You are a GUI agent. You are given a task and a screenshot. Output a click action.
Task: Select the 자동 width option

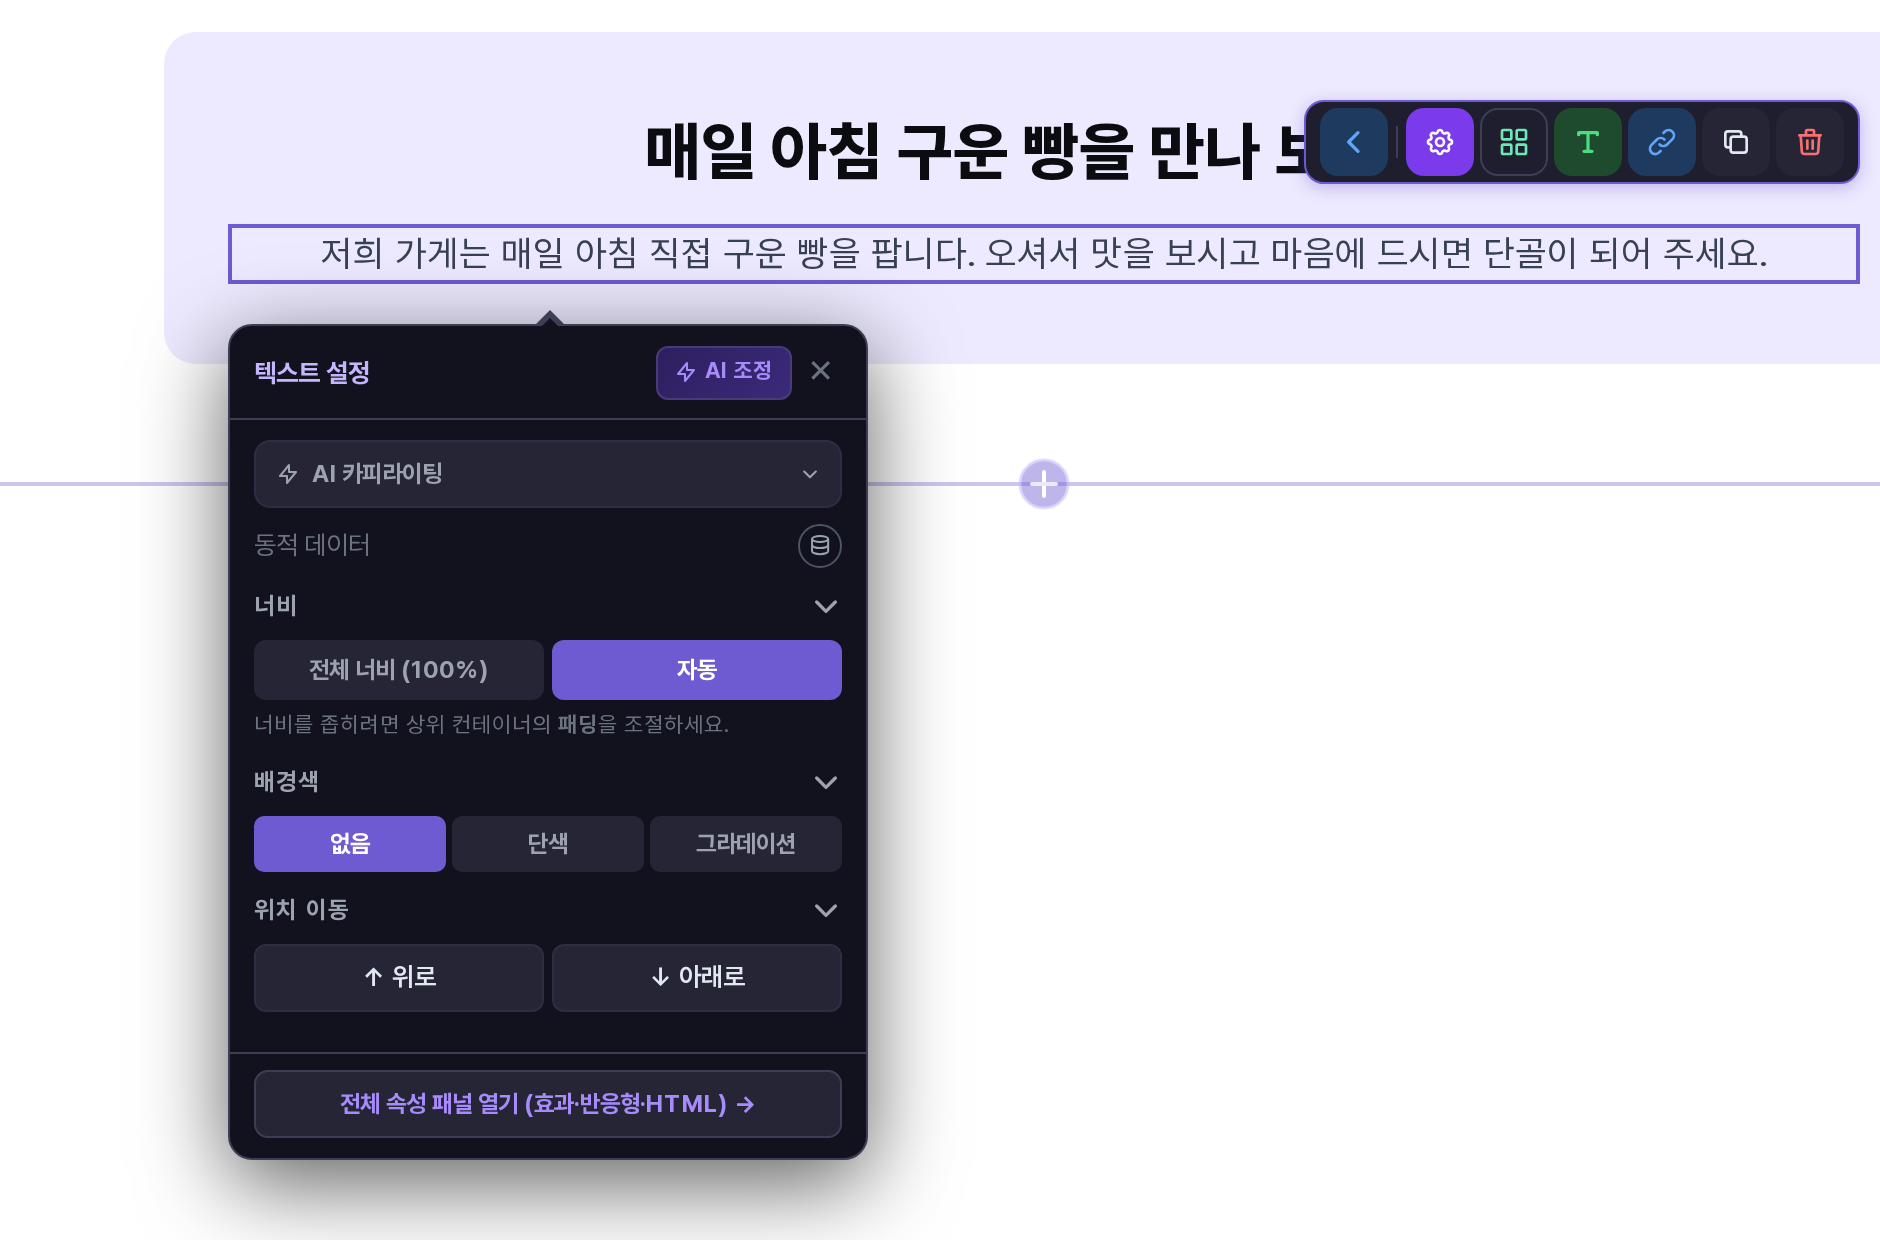(696, 670)
